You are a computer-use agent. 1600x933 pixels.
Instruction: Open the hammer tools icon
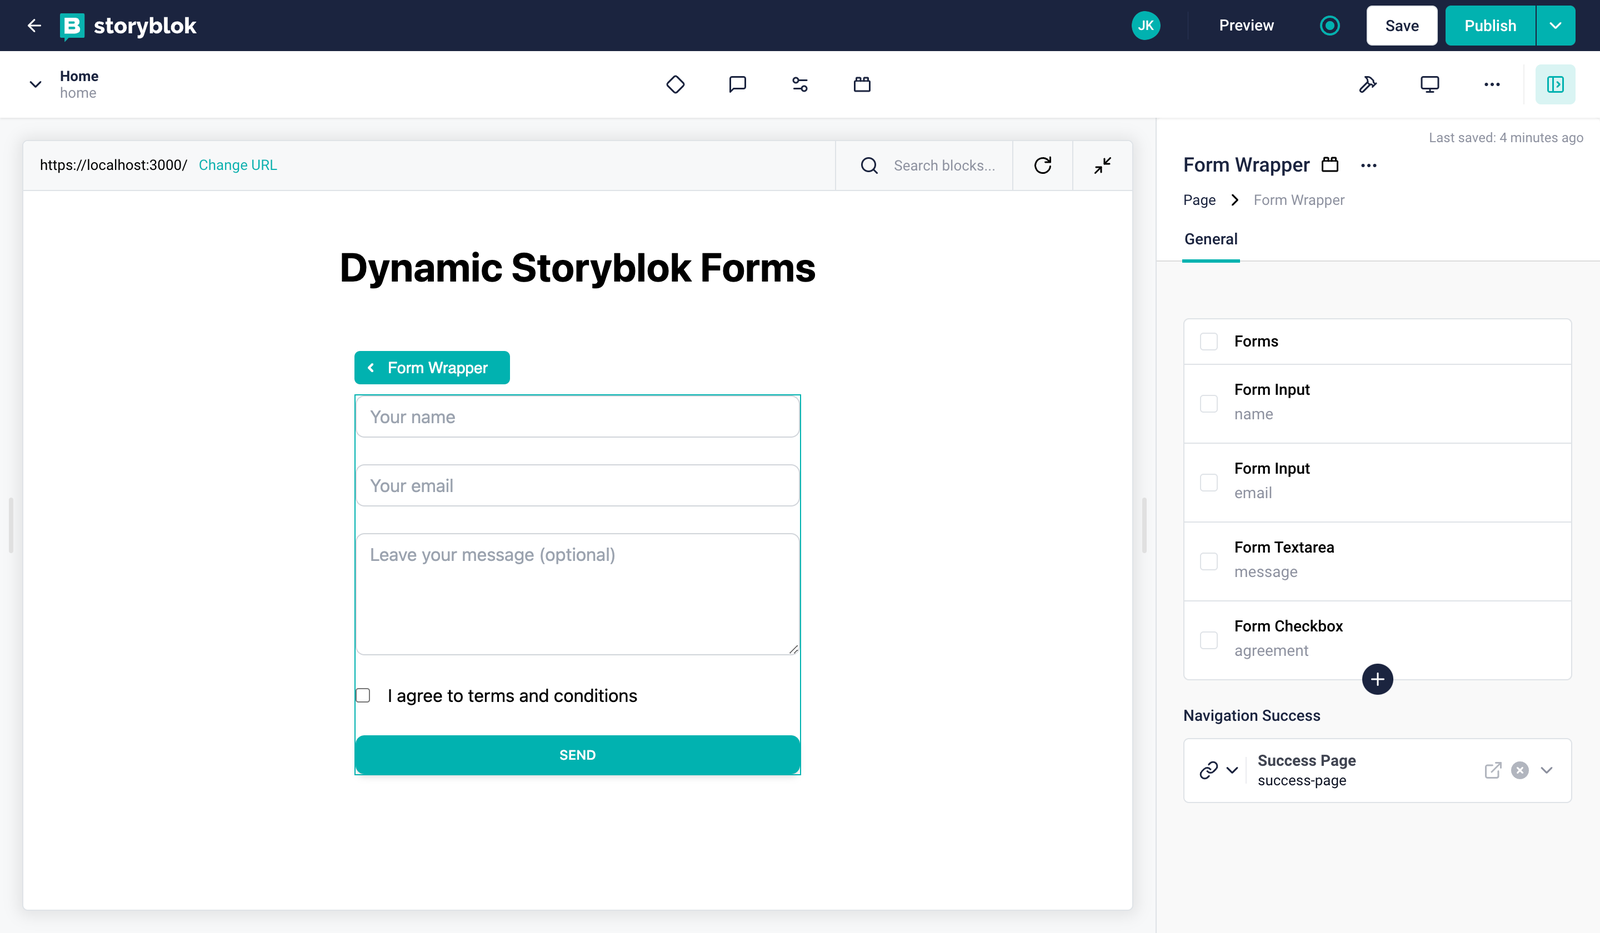pos(1368,84)
